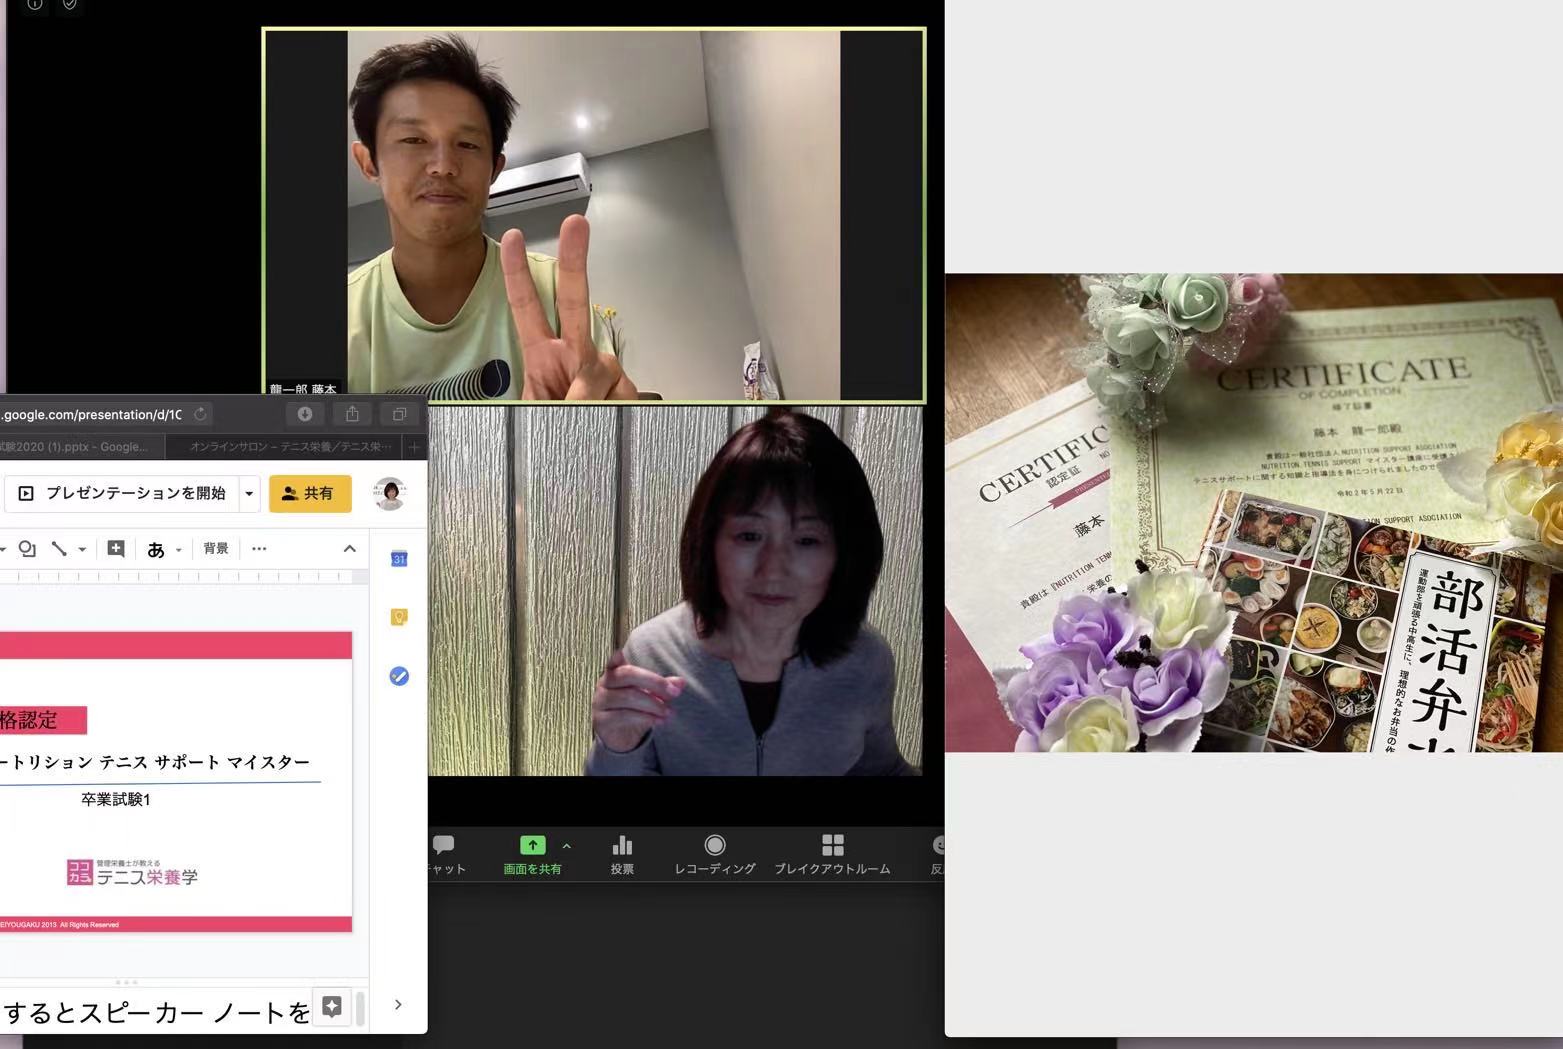The height and width of the screenshot is (1049, 1563).
Task: Click the yellow 共有 share button
Action: (310, 493)
